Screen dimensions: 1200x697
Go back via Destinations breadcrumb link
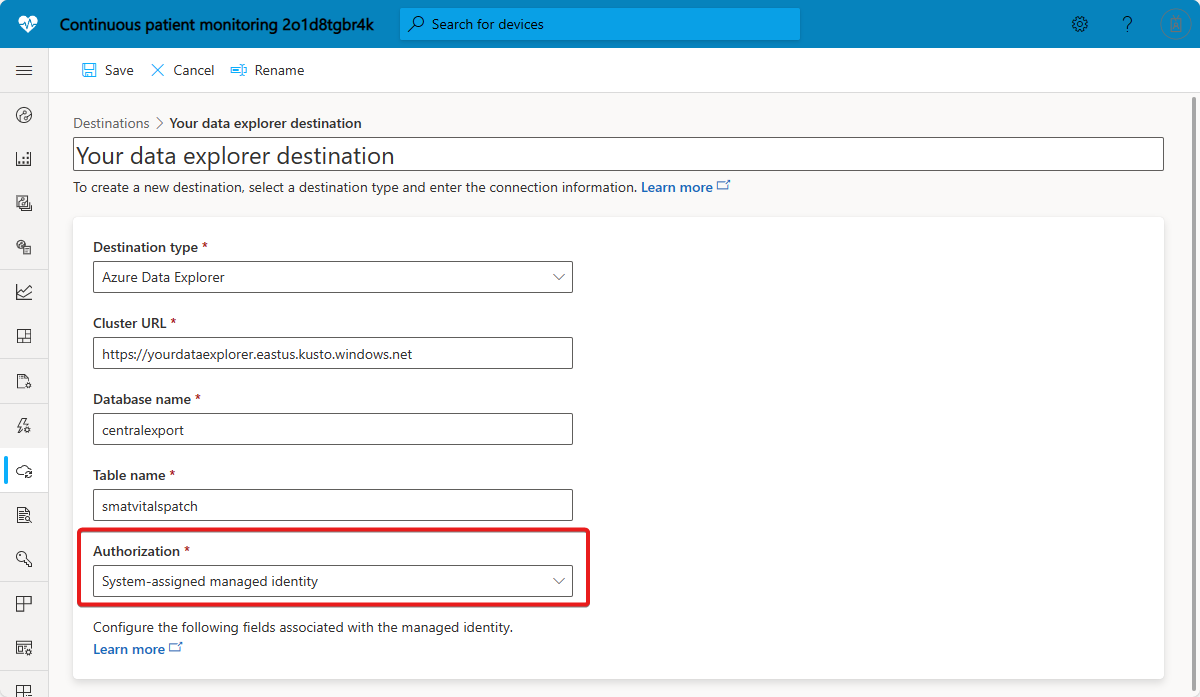pyautogui.click(x=111, y=123)
